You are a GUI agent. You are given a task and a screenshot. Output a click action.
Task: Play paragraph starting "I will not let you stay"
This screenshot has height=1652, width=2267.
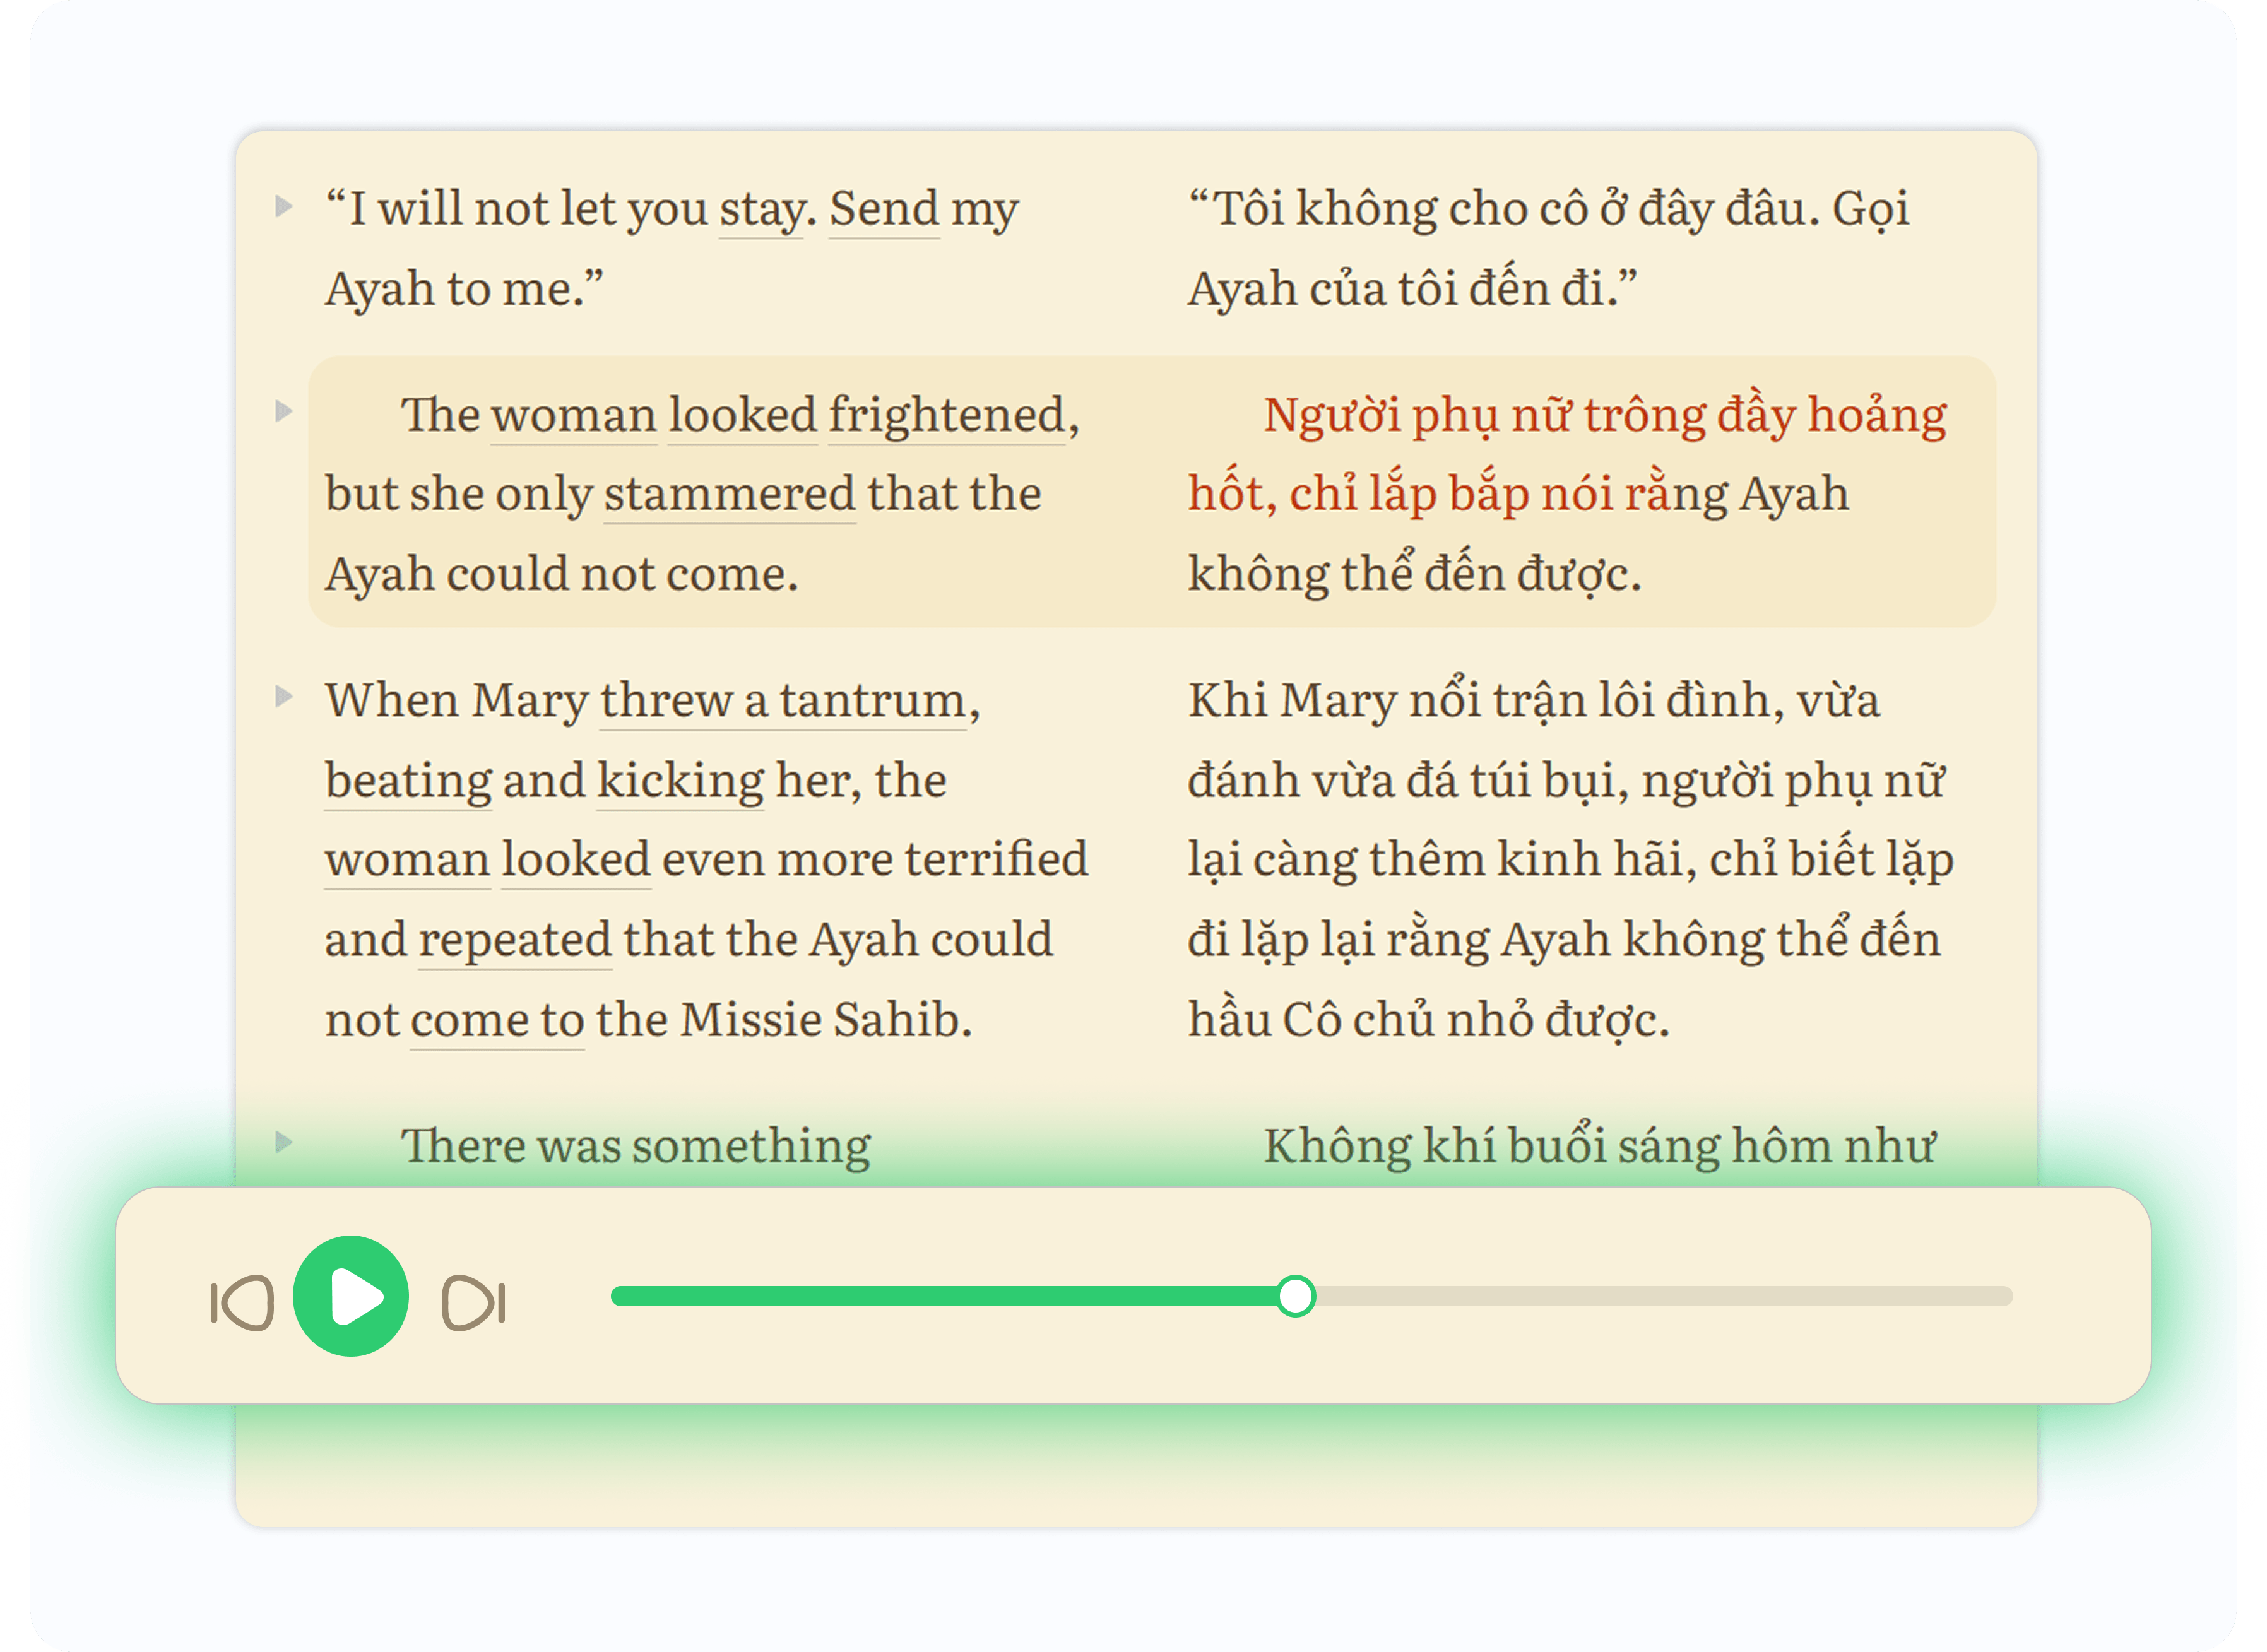point(284,206)
